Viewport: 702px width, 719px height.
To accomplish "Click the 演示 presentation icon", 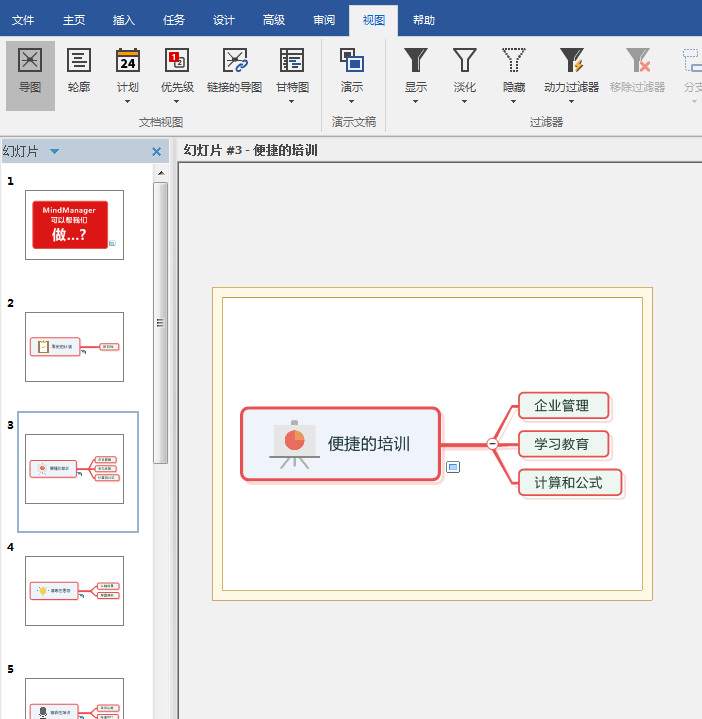I will point(352,62).
